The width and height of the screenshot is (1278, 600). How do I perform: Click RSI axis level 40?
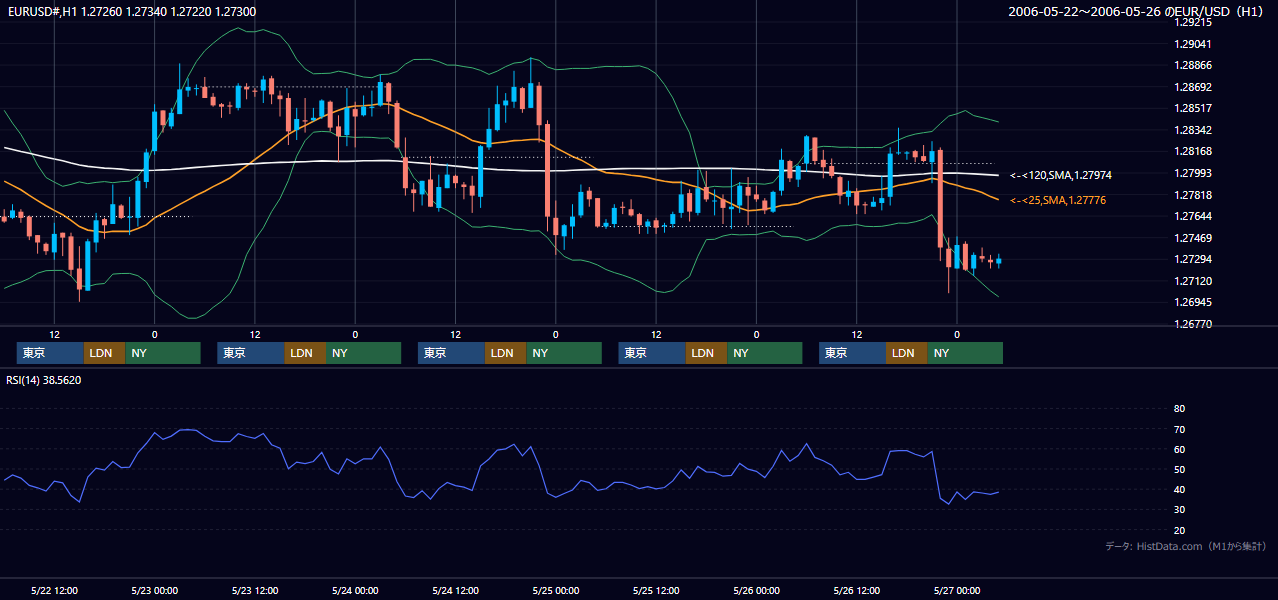tap(1179, 489)
